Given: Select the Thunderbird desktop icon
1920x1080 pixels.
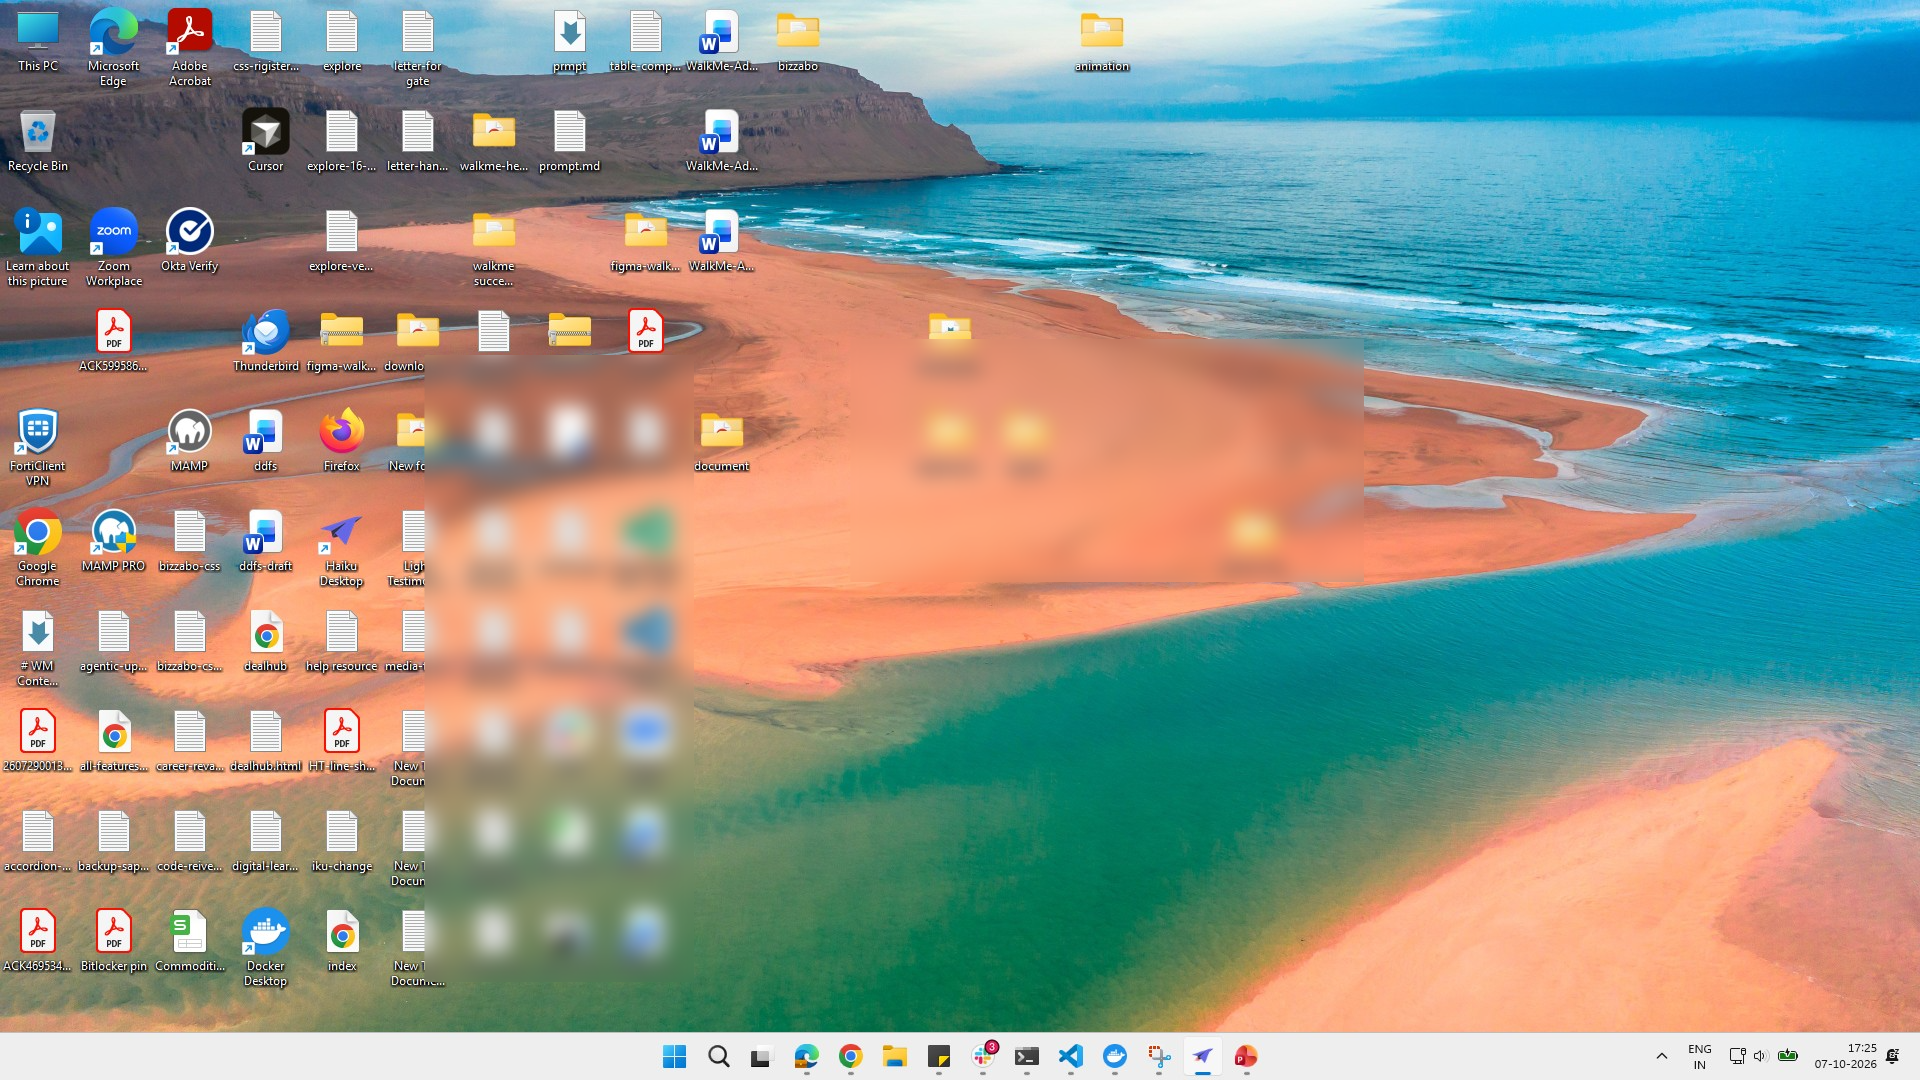Looking at the screenshot, I should (x=265, y=341).
